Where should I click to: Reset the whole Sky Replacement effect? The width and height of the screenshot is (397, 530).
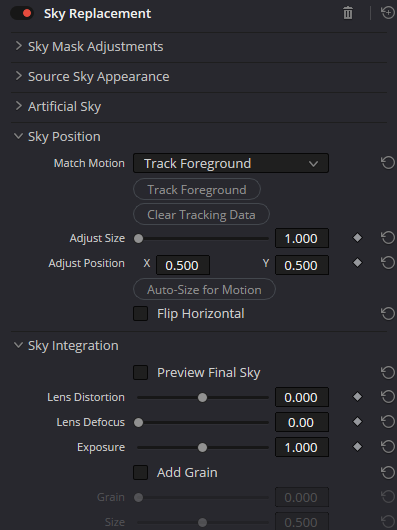click(388, 13)
